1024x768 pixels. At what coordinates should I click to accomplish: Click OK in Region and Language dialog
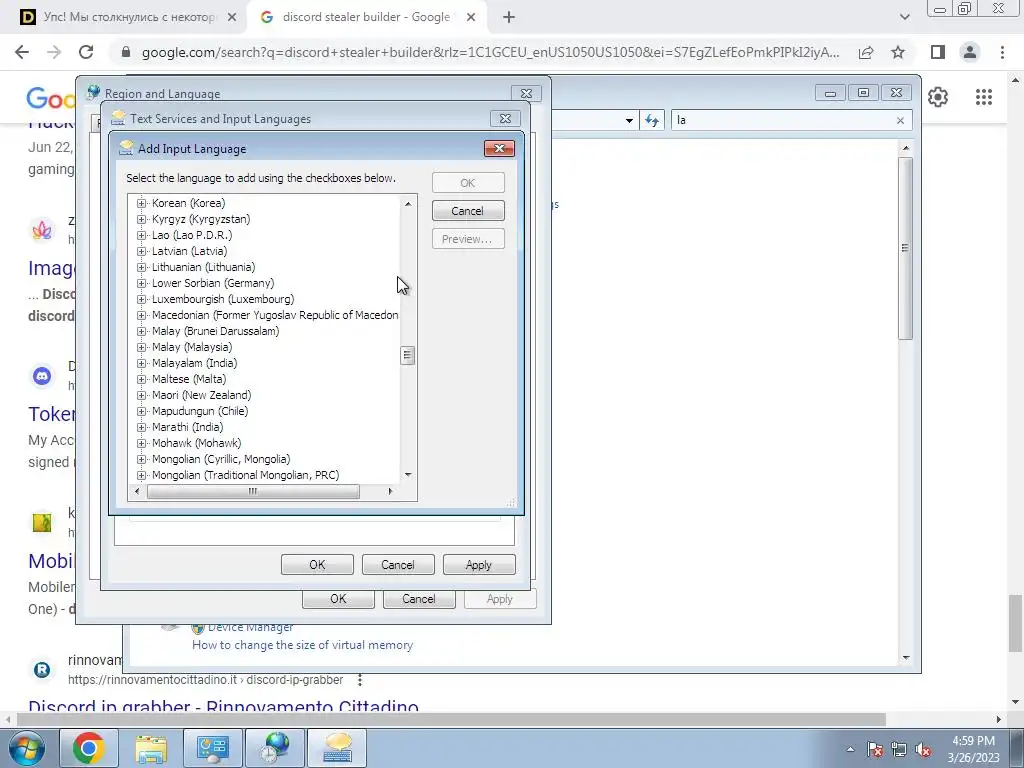click(338, 599)
